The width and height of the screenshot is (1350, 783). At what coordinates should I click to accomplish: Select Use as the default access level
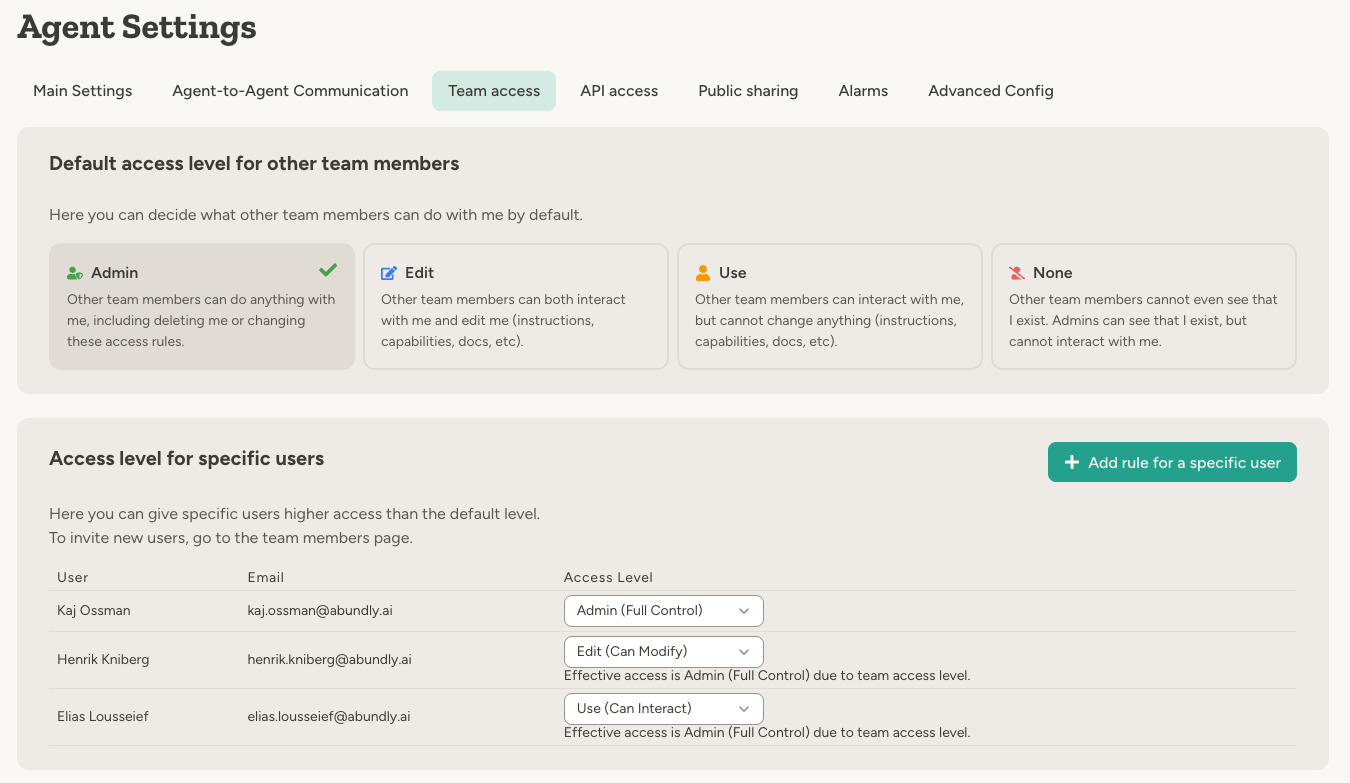click(829, 306)
